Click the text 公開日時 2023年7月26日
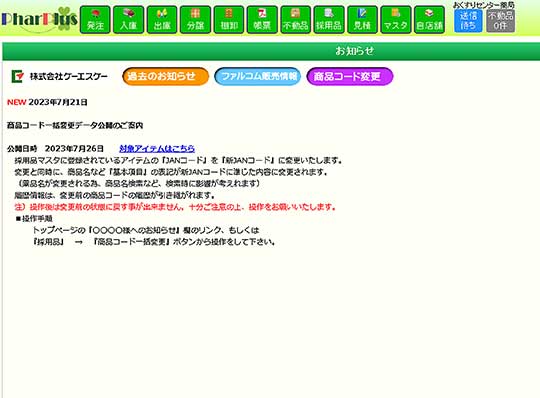The width and height of the screenshot is (540, 398). click(x=55, y=148)
